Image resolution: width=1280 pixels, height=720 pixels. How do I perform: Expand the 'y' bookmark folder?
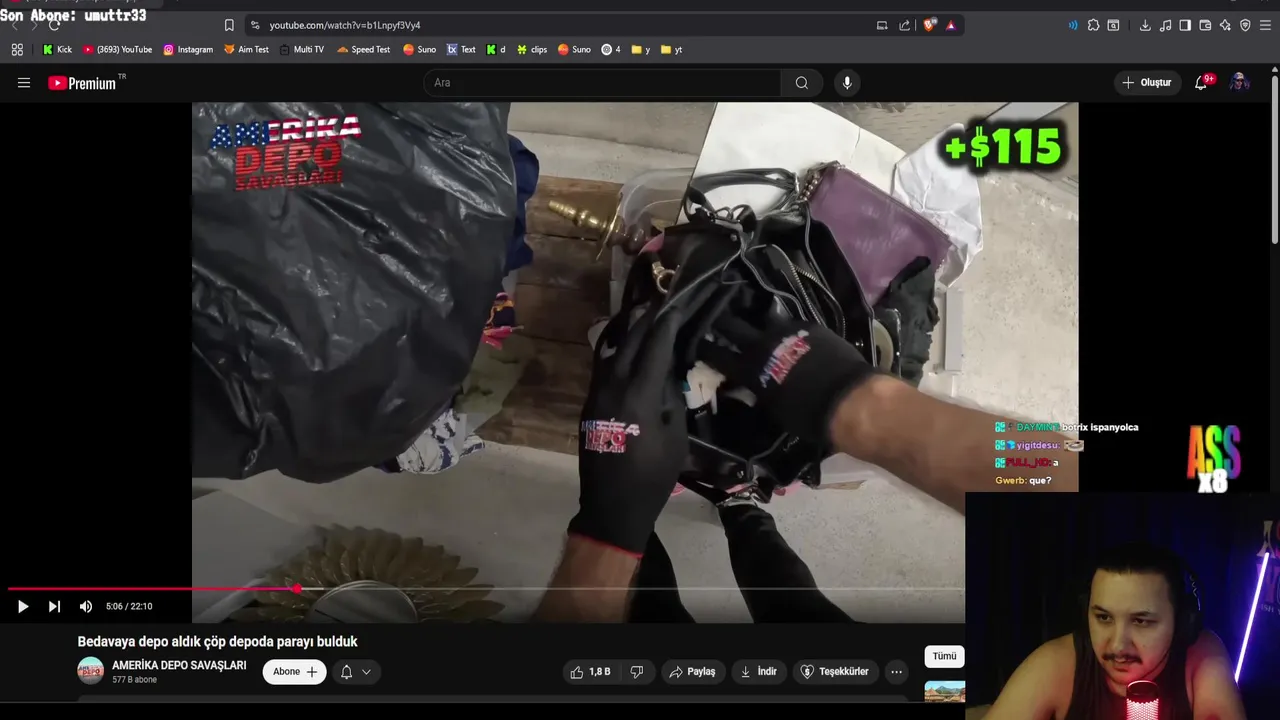[x=640, y=49]
